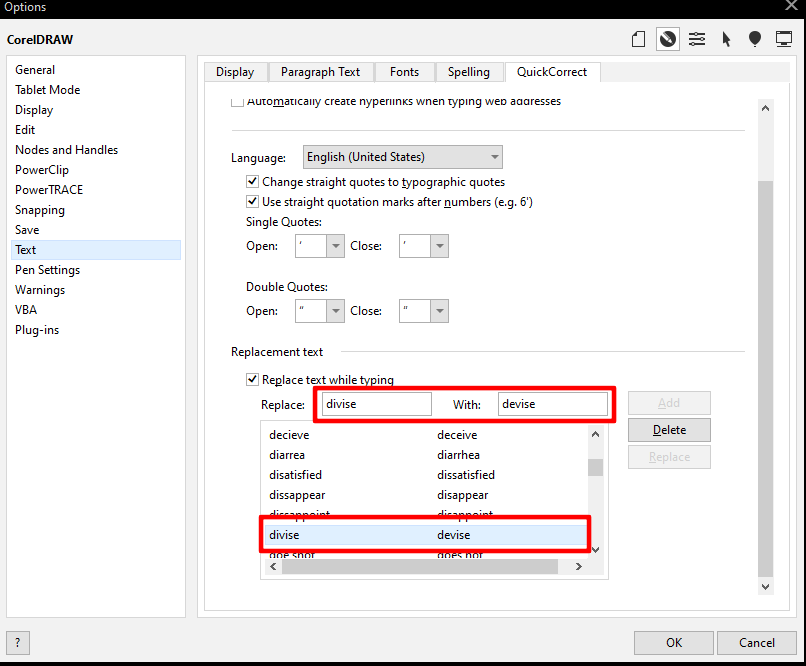This screenshot has height=666, width=806.
Task: Select the Text category
Action: point(96,250)
